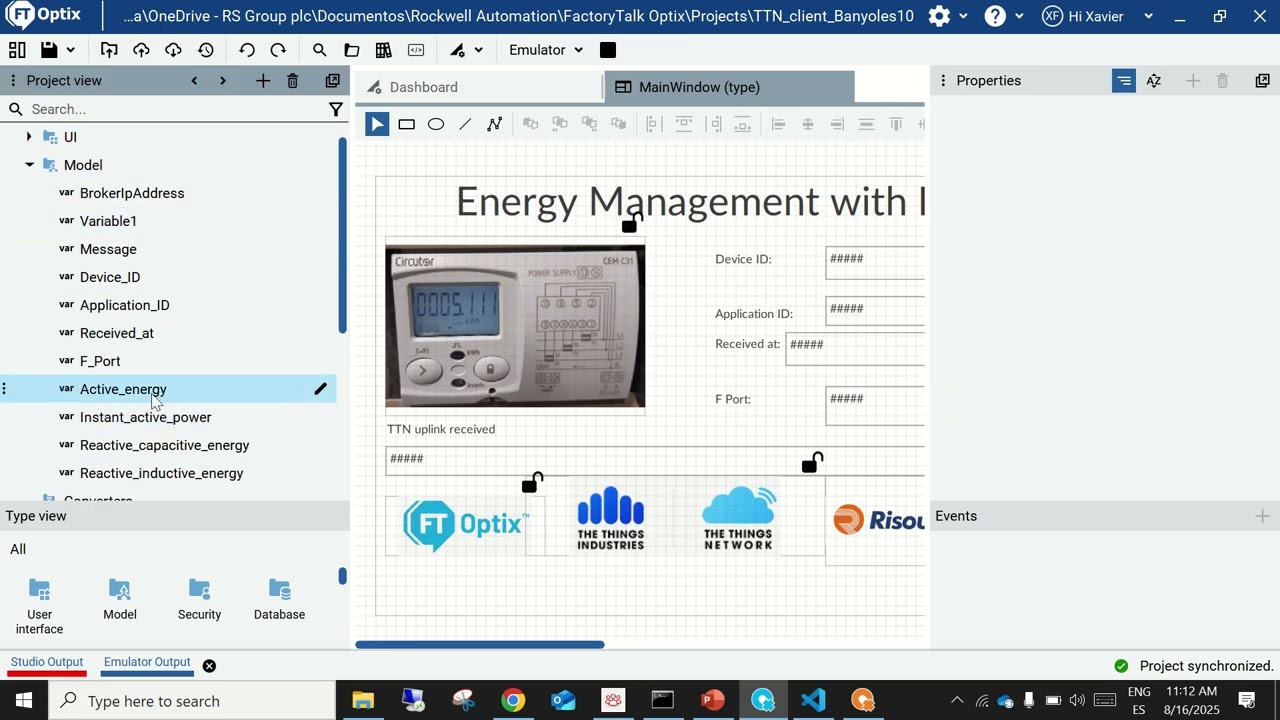Click the magnifier search icon in top toolbar

click(x=319, y=50)
